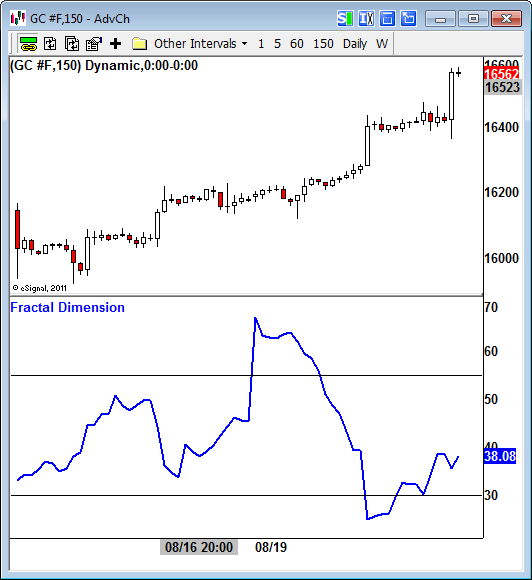532x580 pixels.
Task: Switch the chart to Daily interval
Action: tap(355, 44)
